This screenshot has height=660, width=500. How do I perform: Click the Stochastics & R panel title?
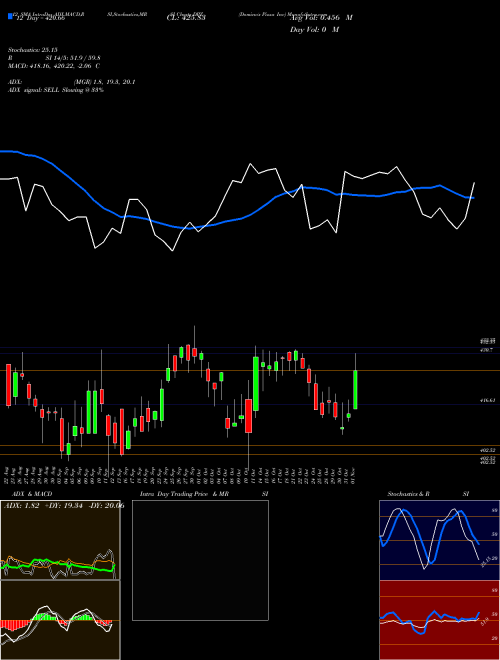pyautogui.click(x=408, y=494)
